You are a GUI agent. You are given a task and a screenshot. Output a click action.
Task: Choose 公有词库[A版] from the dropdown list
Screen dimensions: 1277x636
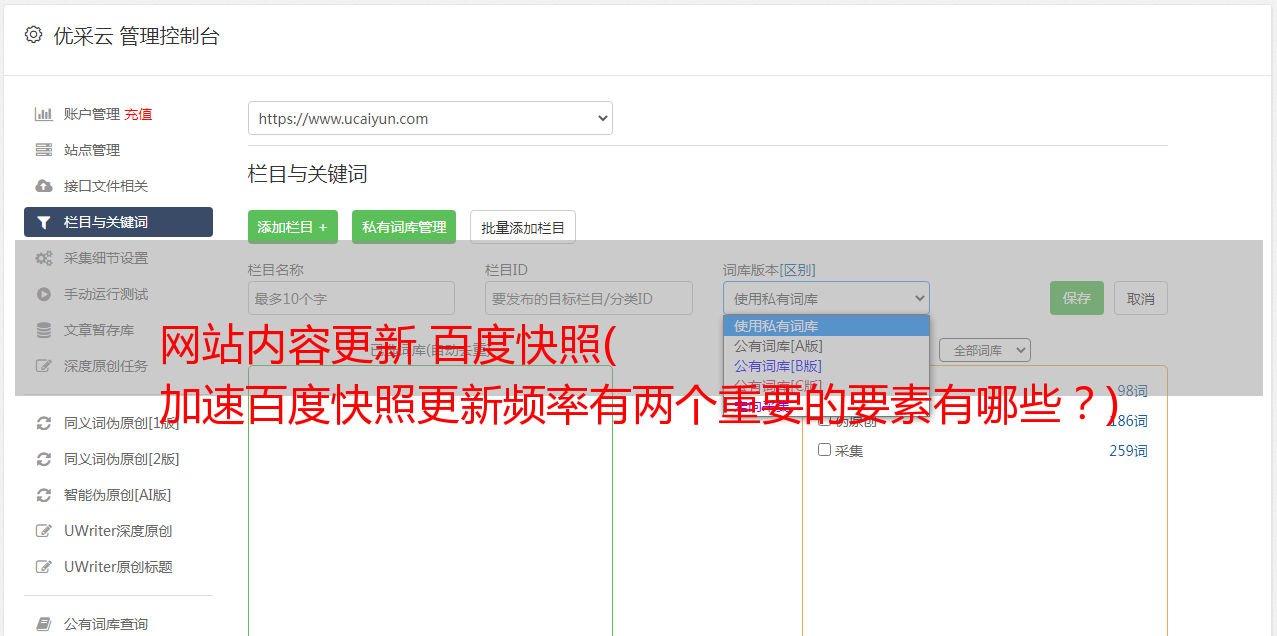click(x=778, y=346)
